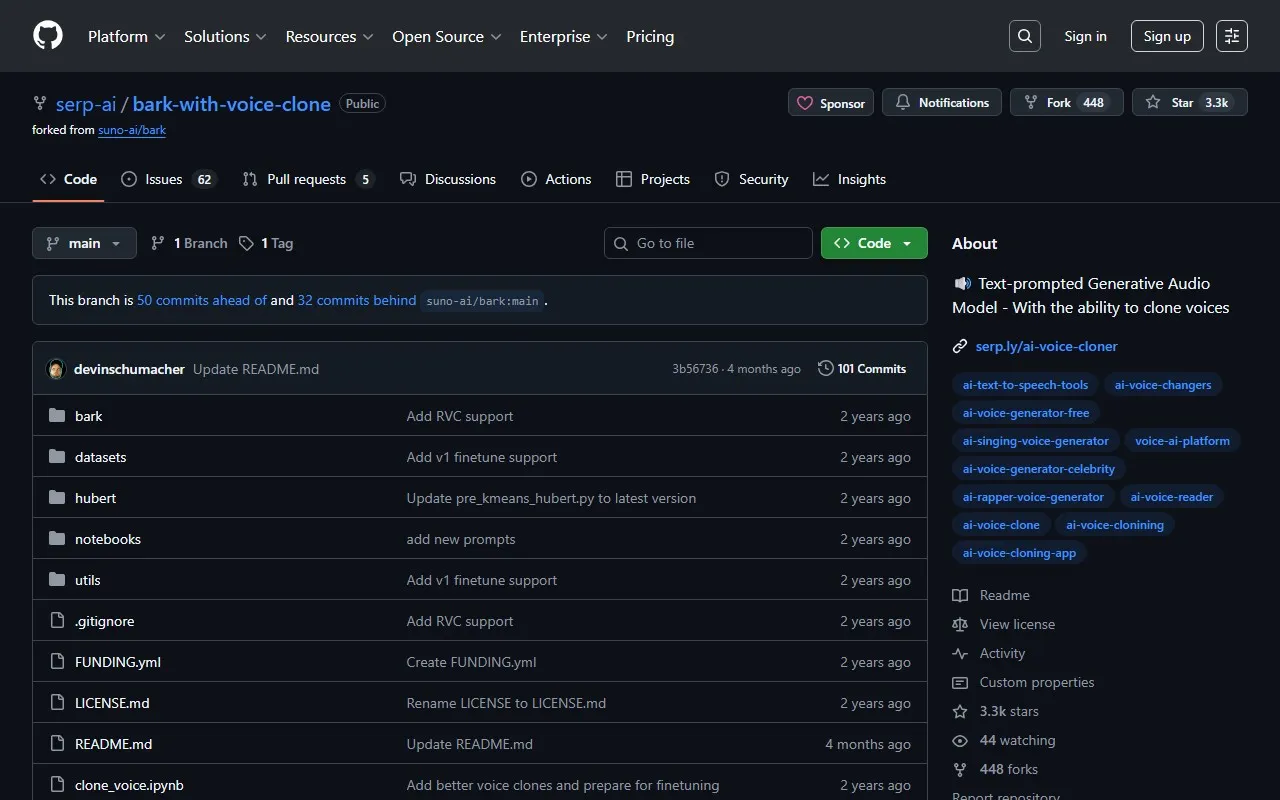Click the Notifications bell icon
This screenshot has width=1280, height=800.
point(903,101)
